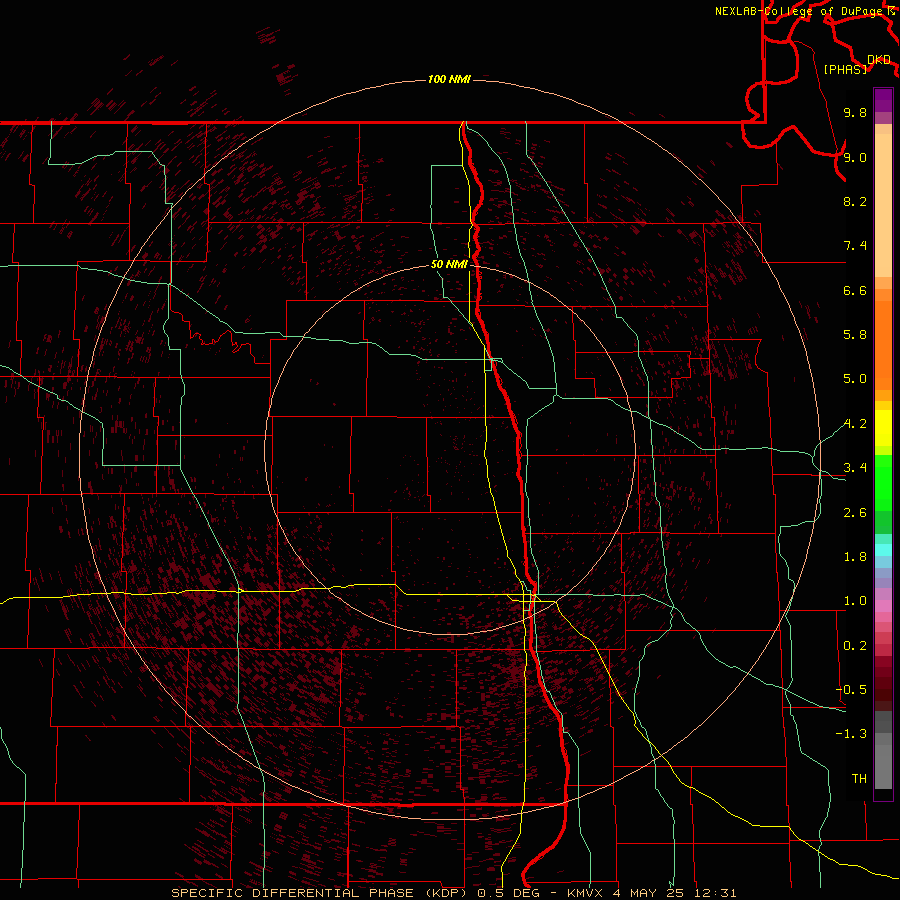Screen dimensions: 900x900
Task: Select the 4.2 scale value
Action: [x=855, y=424]
